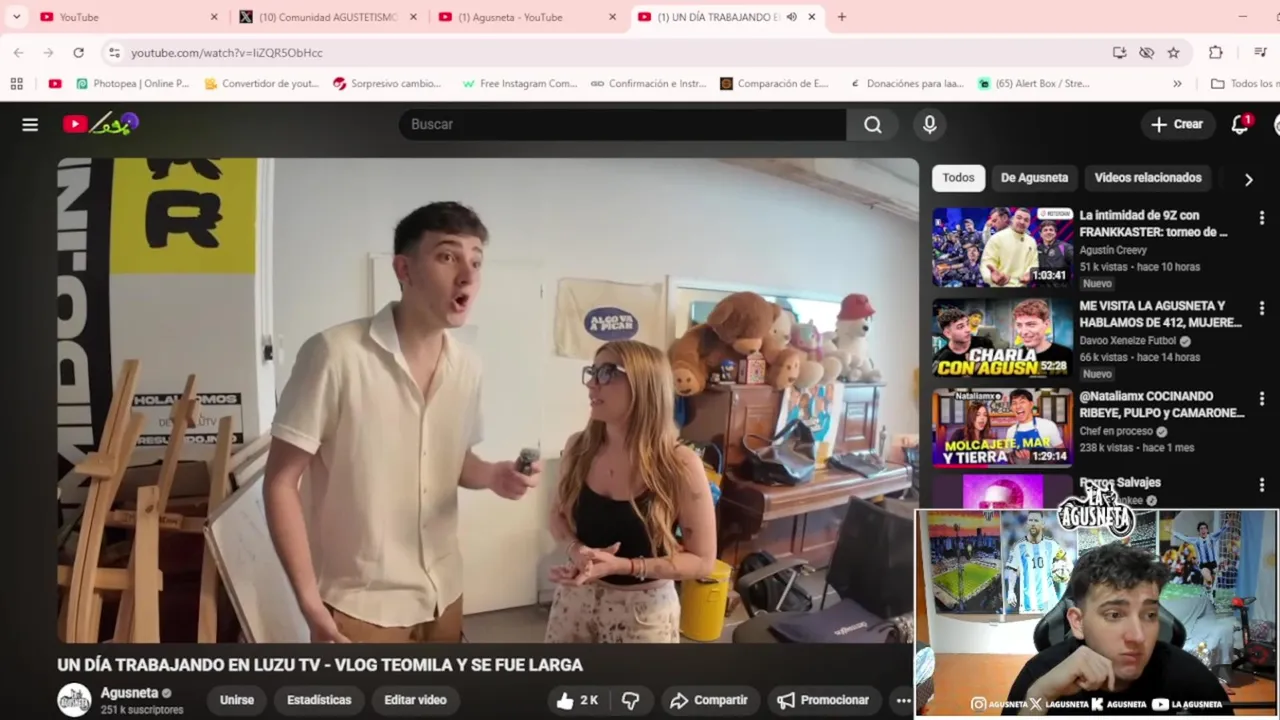Viewport: 1280px width, 720px height.
Task: Open Estadísticas for this video
Action: point(319,700)
